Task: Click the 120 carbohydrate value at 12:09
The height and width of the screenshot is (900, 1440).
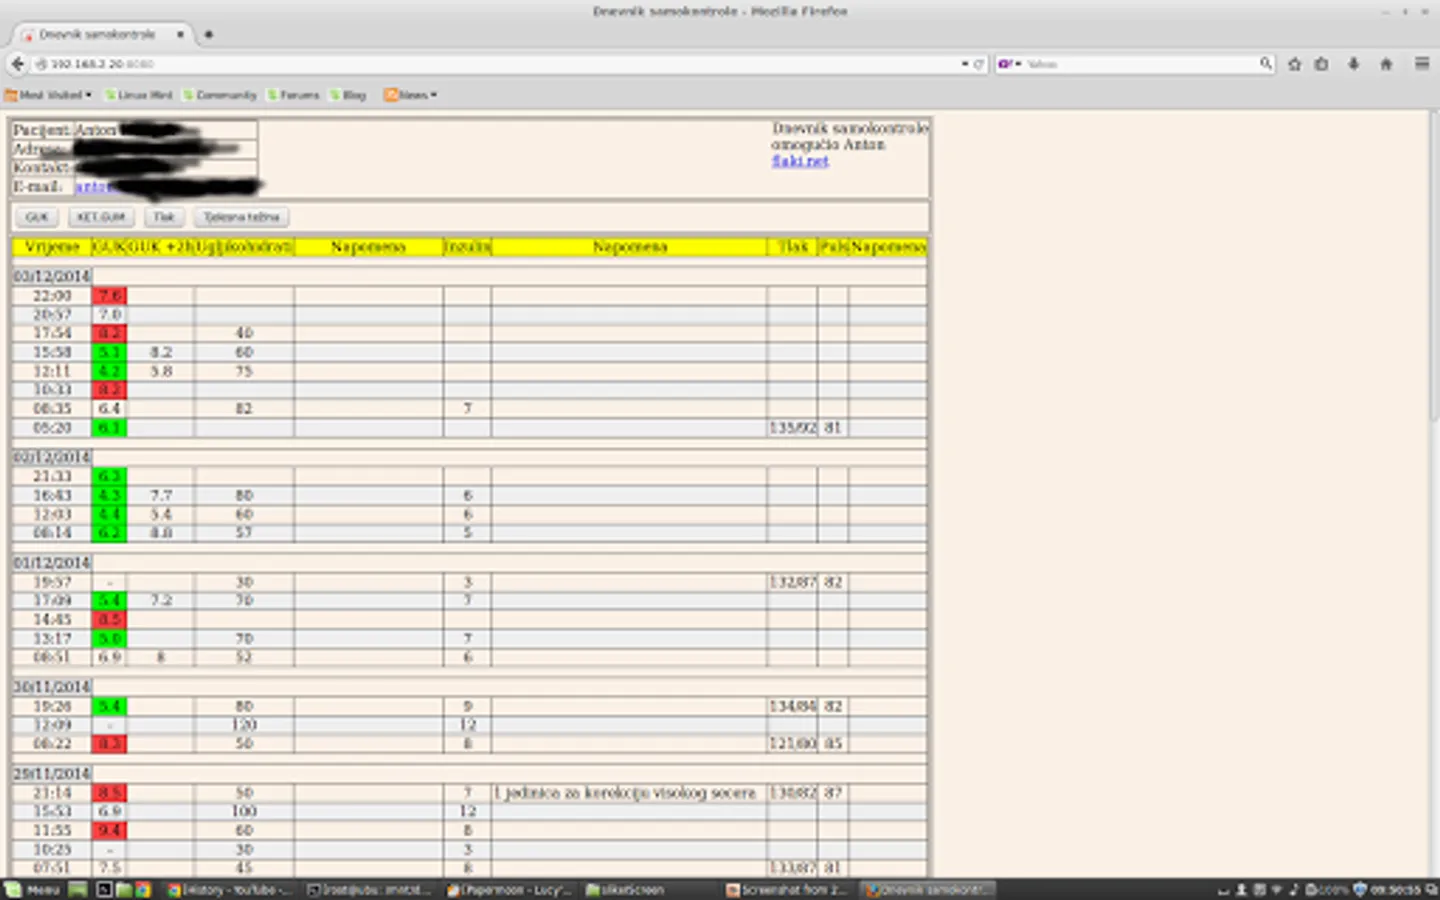Action: pos(244,725)
